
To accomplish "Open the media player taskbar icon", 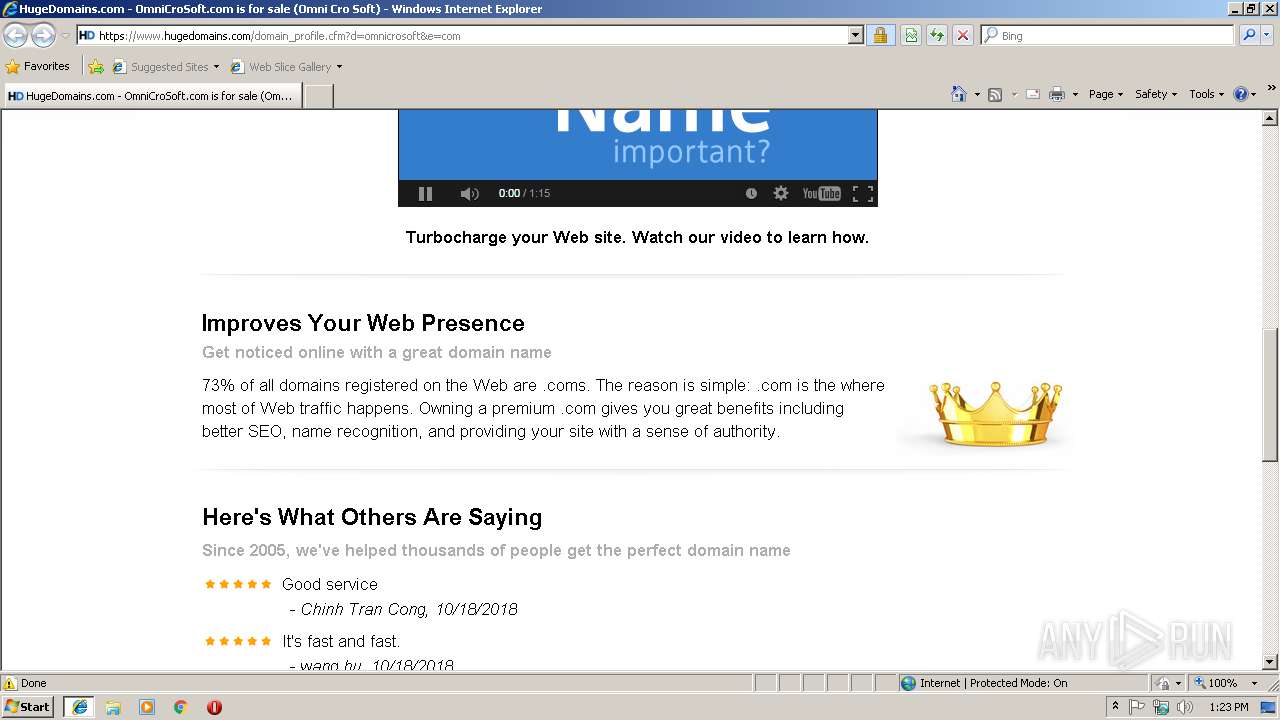I will point(147,706).
